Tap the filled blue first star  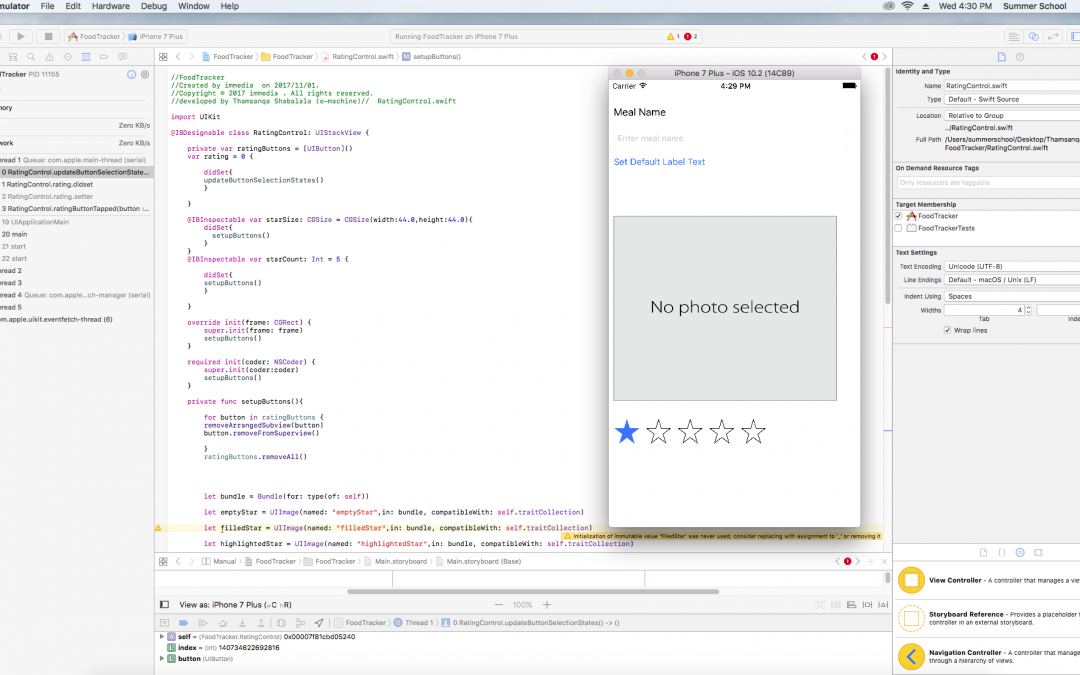tap(626, 432)
